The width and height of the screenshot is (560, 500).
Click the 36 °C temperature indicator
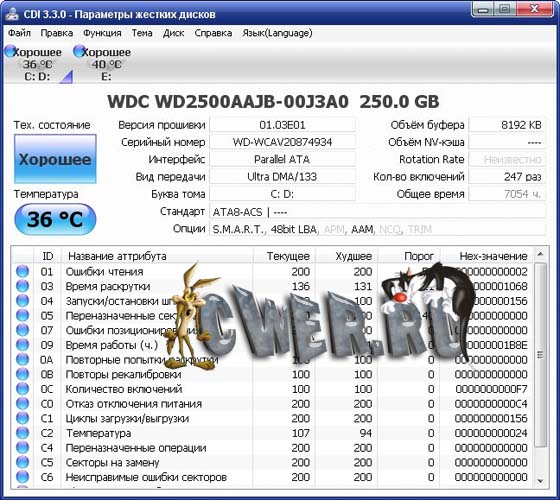(x=55, y=219)
